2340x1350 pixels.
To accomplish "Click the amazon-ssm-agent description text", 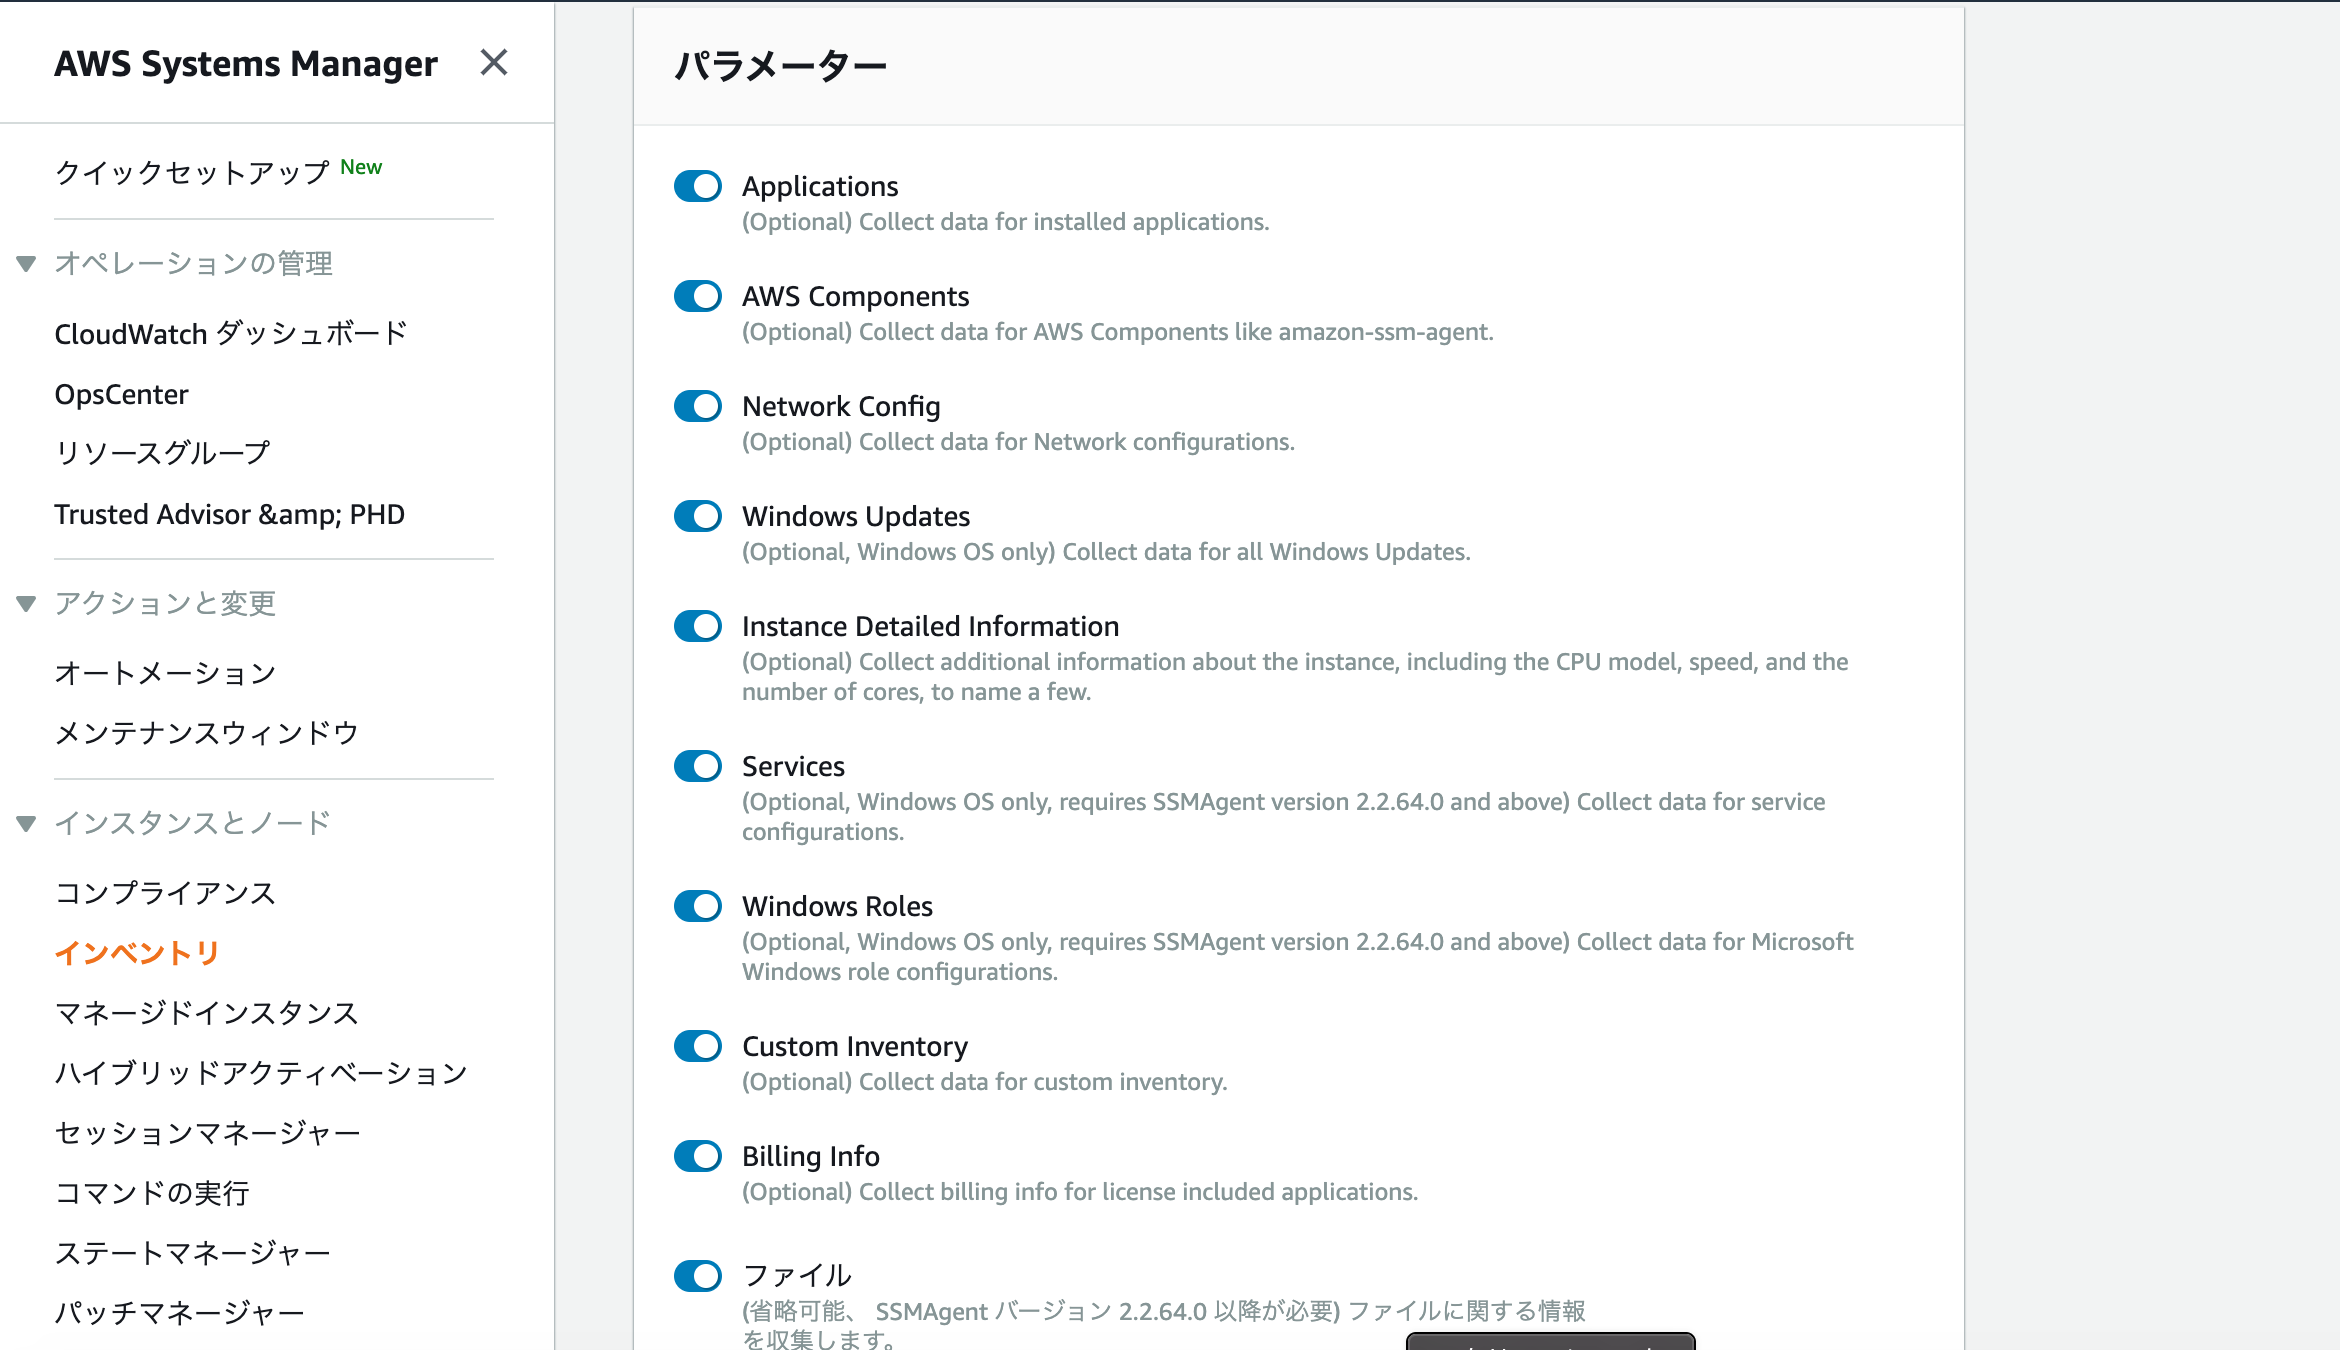I will click(x=1117, y=332).
